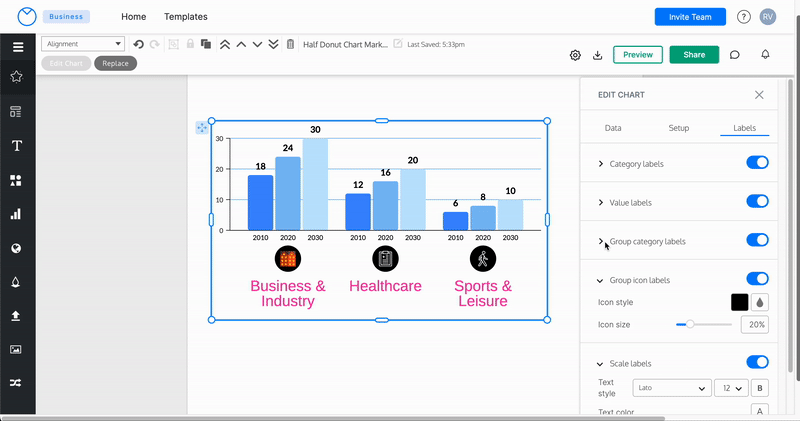Open the Alignment dropdown

[83, 44]
